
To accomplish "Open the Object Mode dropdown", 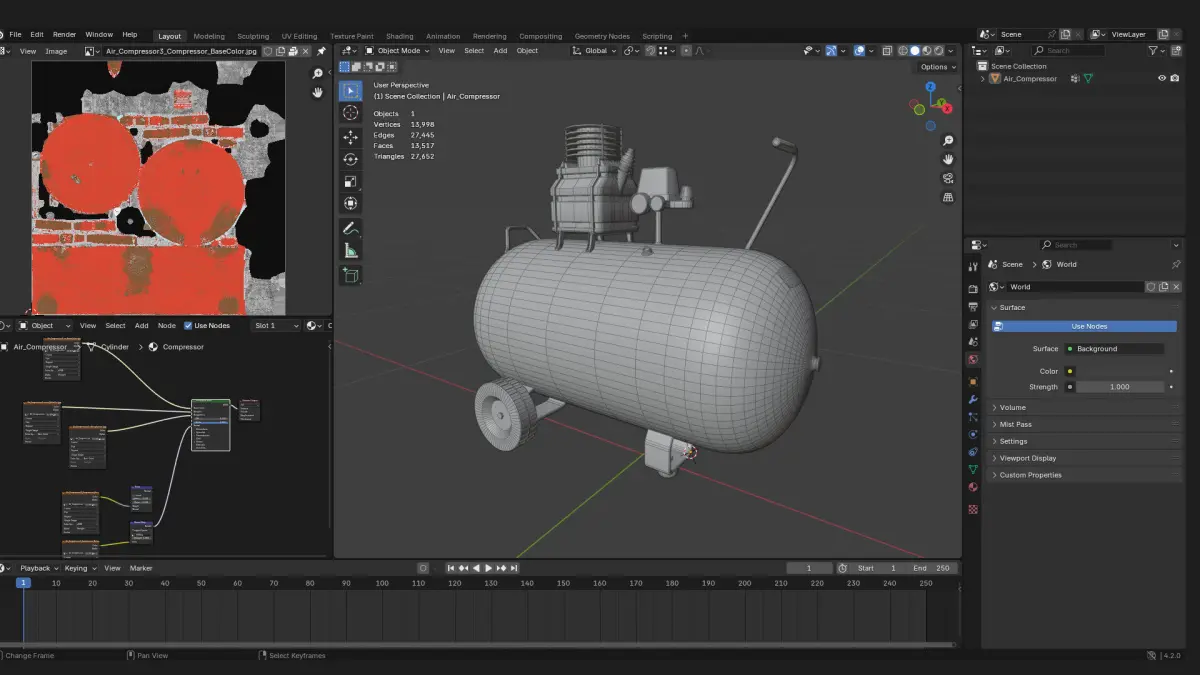I will coord(397,50).
